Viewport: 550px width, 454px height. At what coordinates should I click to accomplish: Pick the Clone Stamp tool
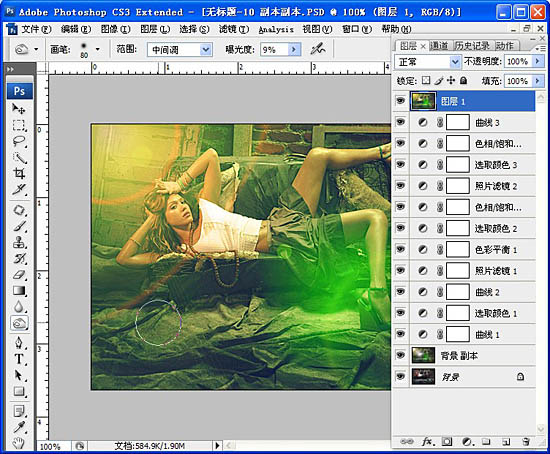[x=19, y=242]
